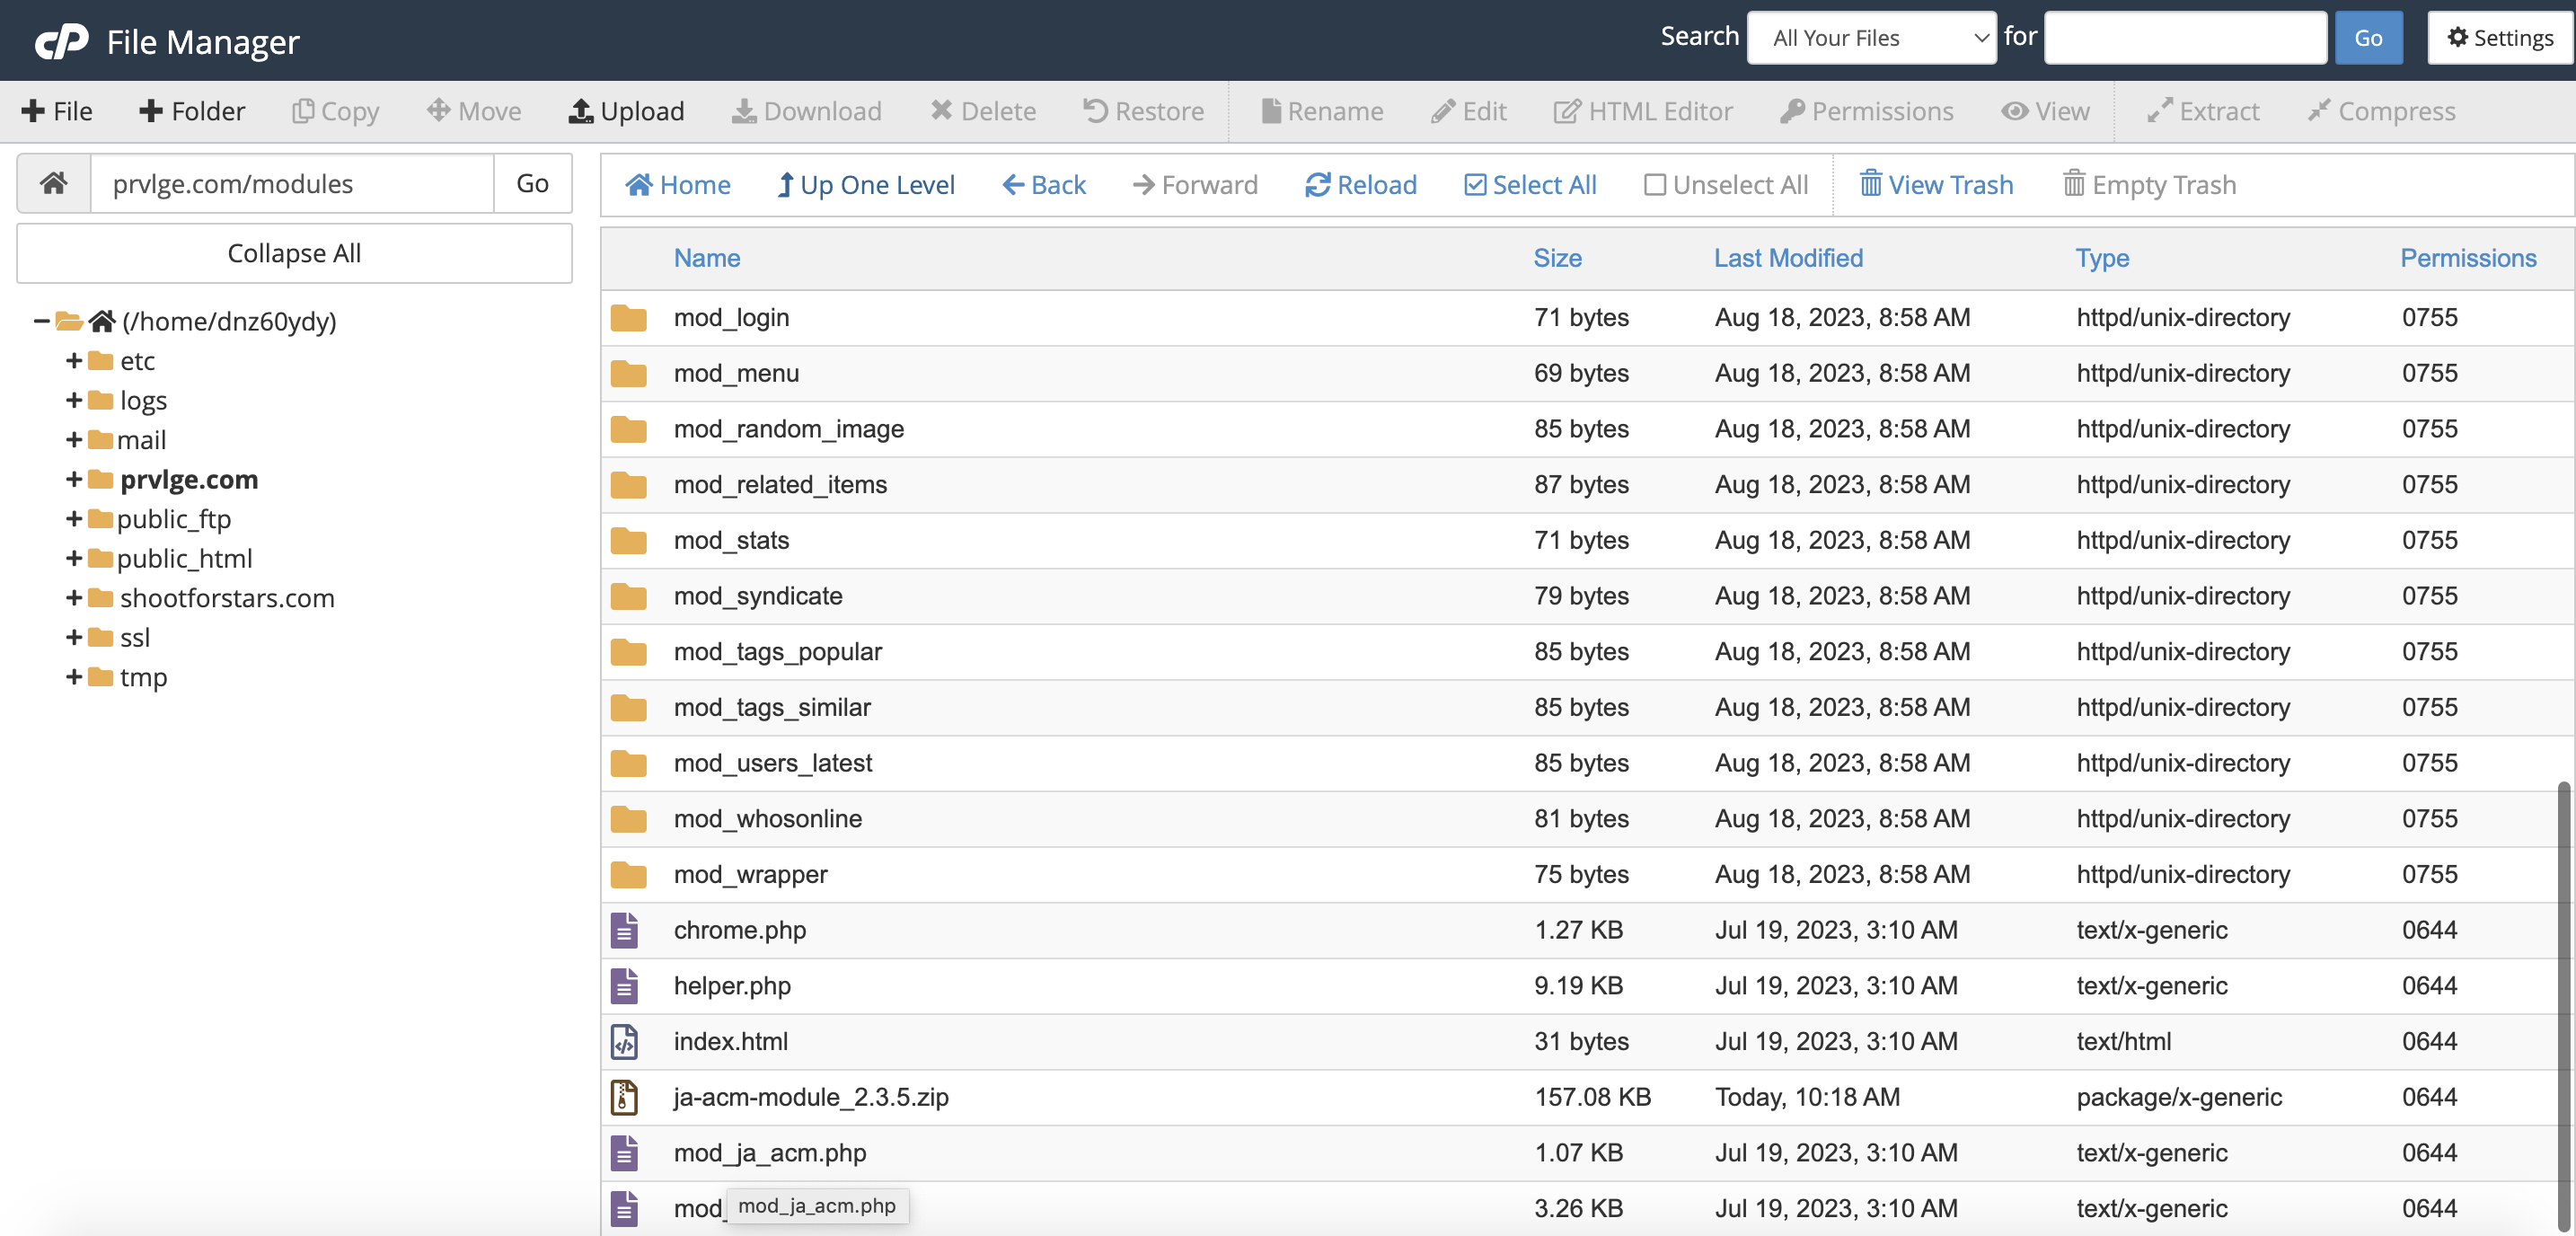Click the home icon beside path field
Screen dimensions: 2576x1236
(x=54, y=183)
